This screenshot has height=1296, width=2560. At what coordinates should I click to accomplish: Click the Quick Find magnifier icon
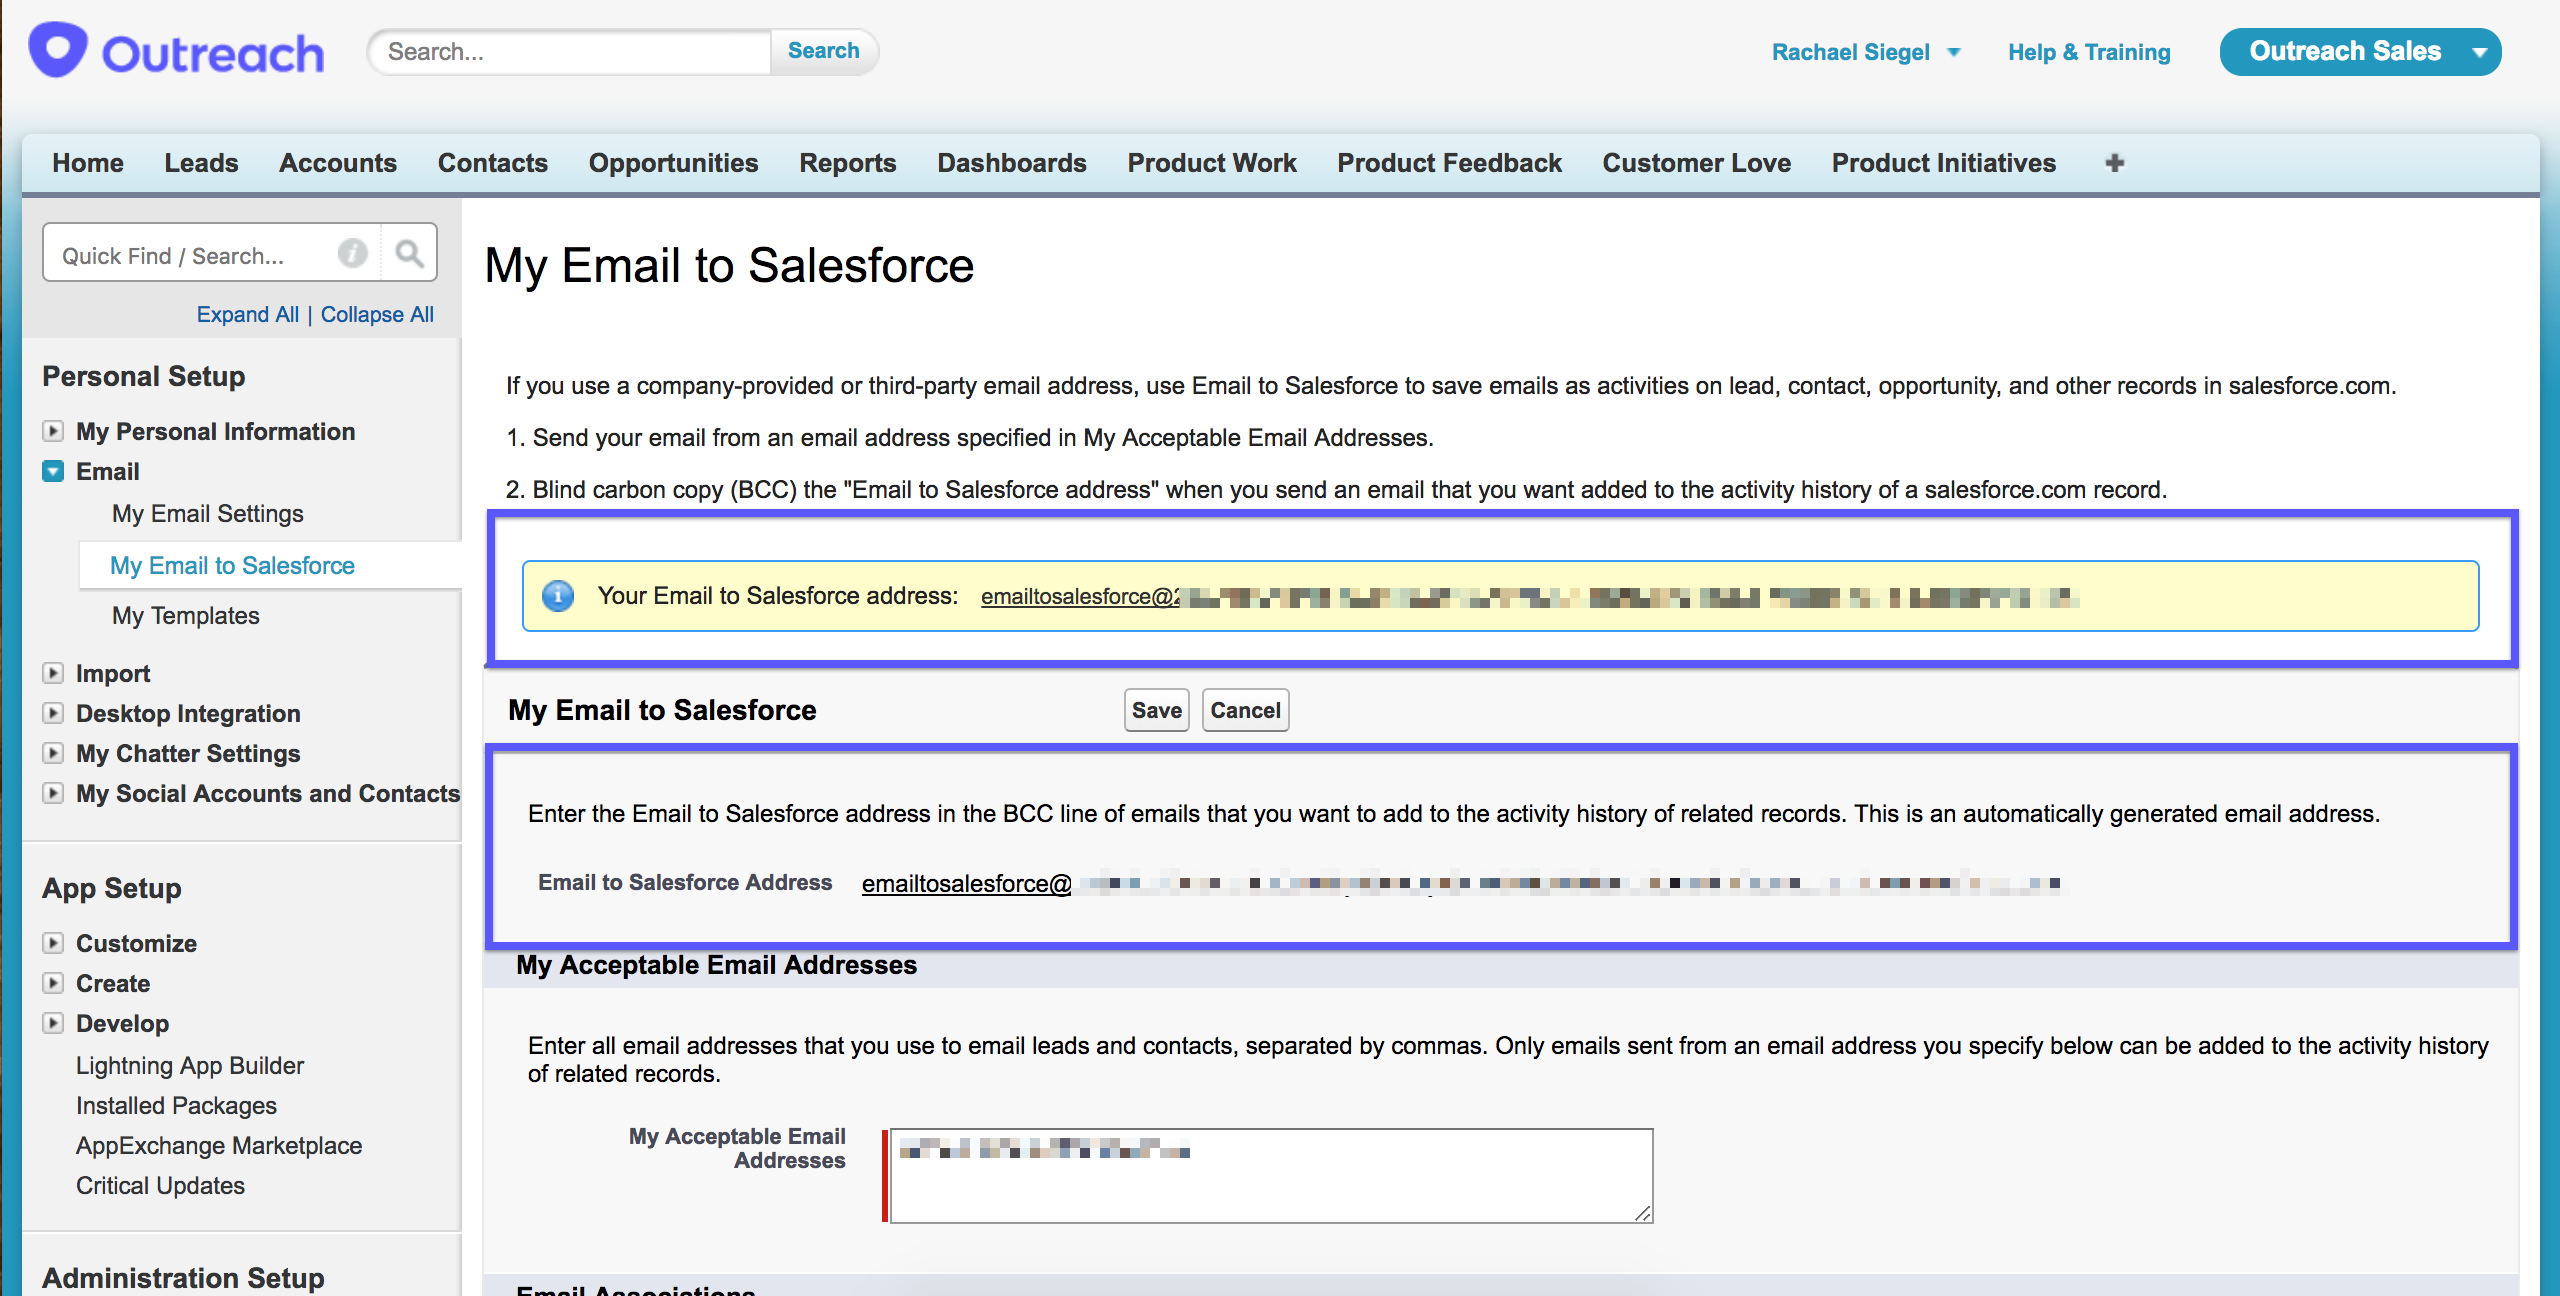click(409, 253)
